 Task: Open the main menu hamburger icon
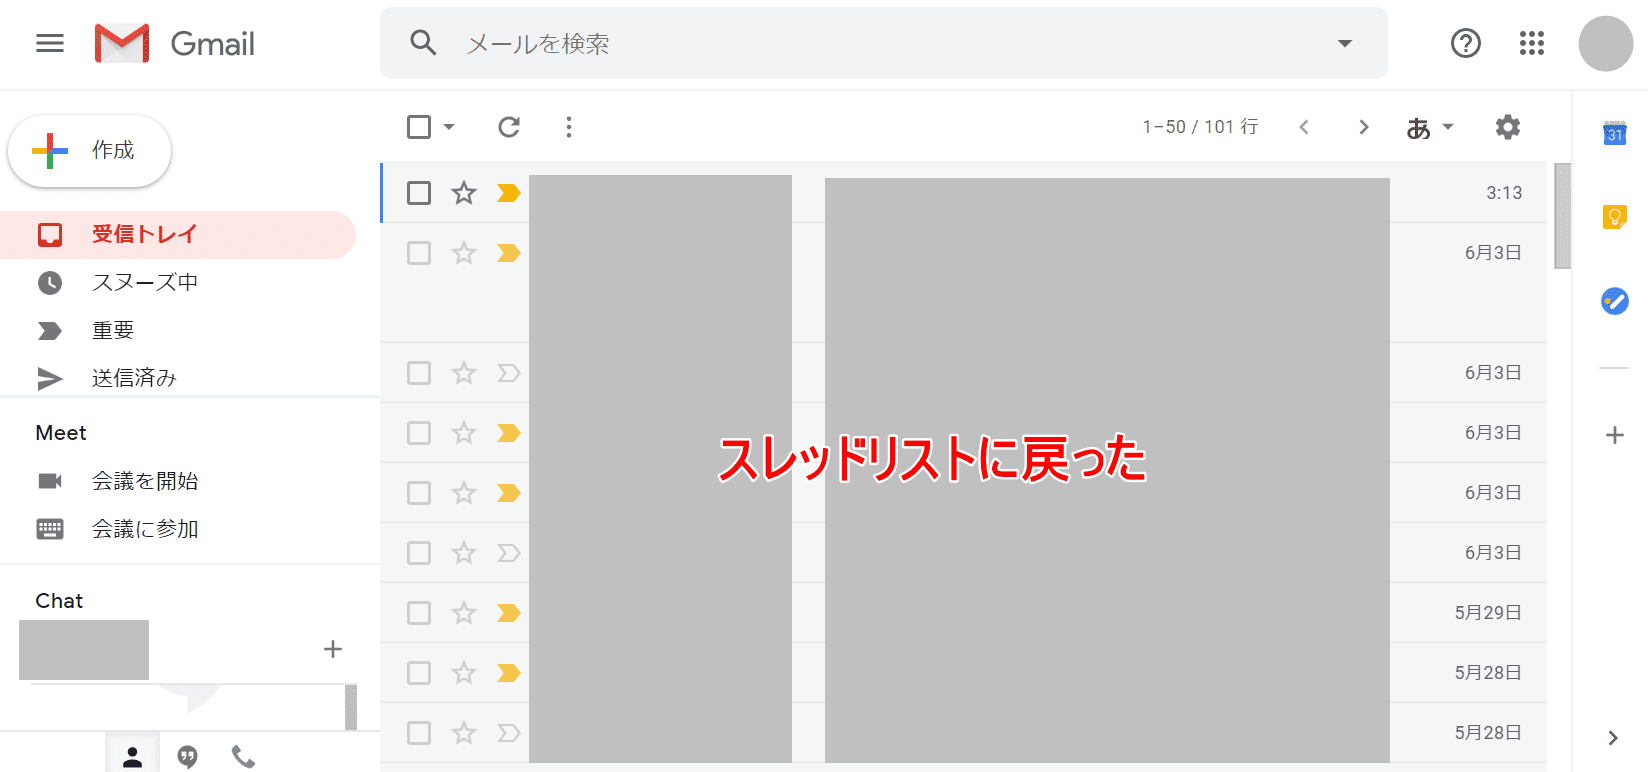50,43
